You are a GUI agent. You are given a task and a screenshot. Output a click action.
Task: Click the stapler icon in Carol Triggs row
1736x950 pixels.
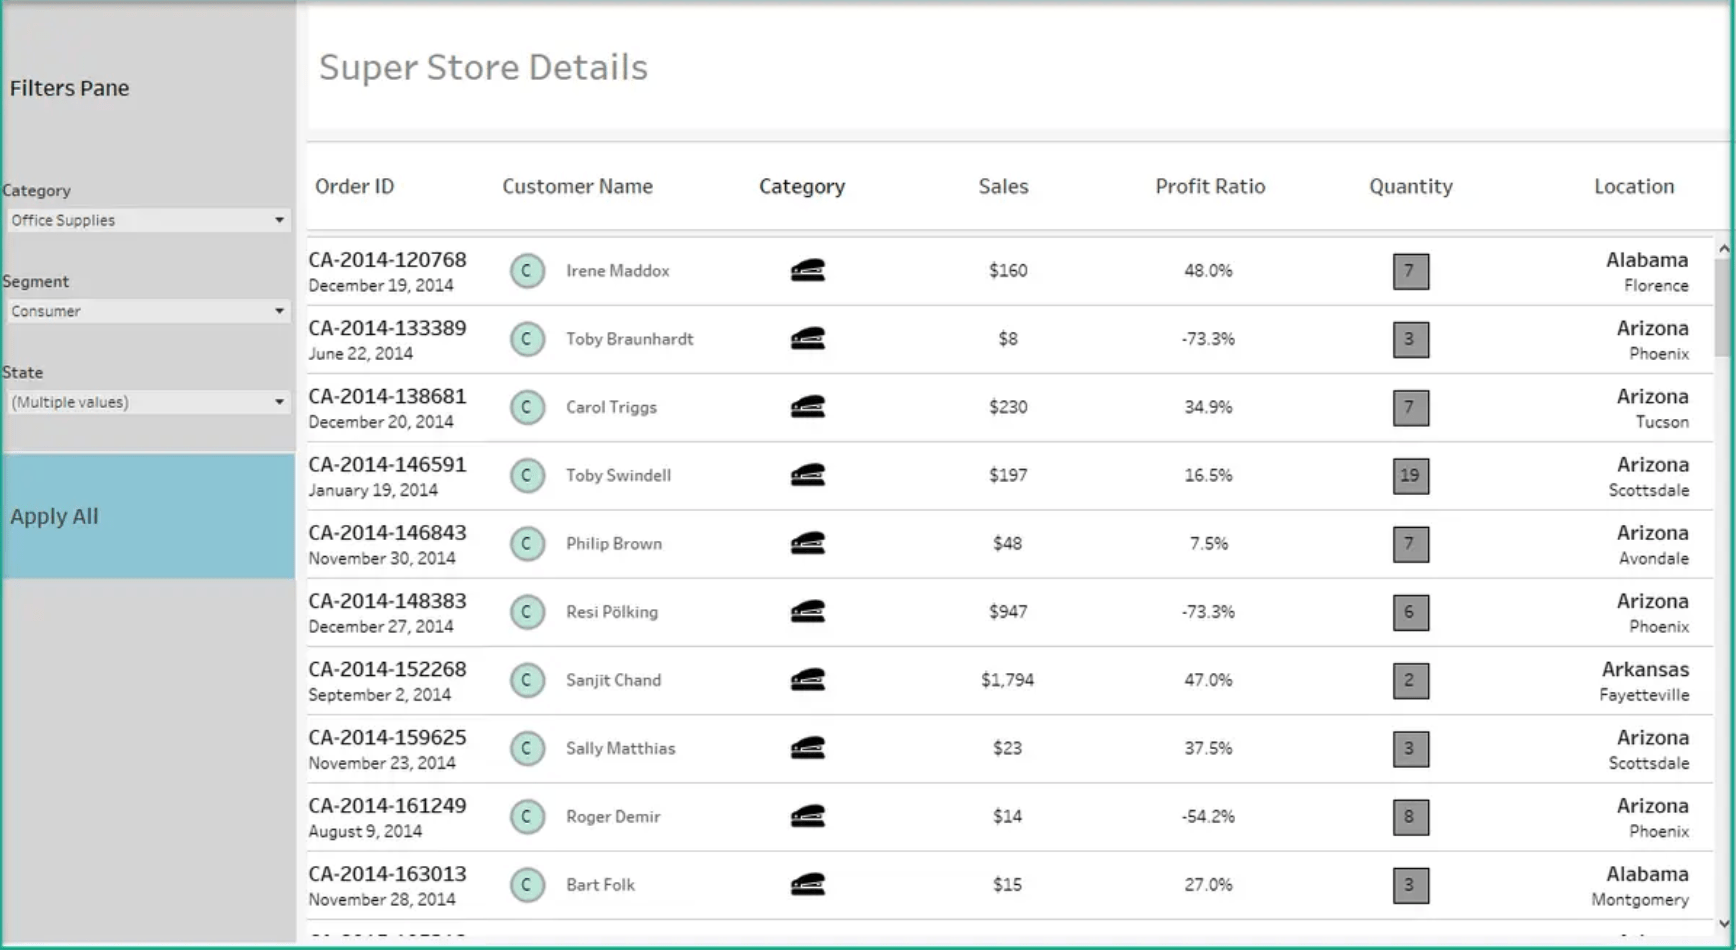coord(808,406)
